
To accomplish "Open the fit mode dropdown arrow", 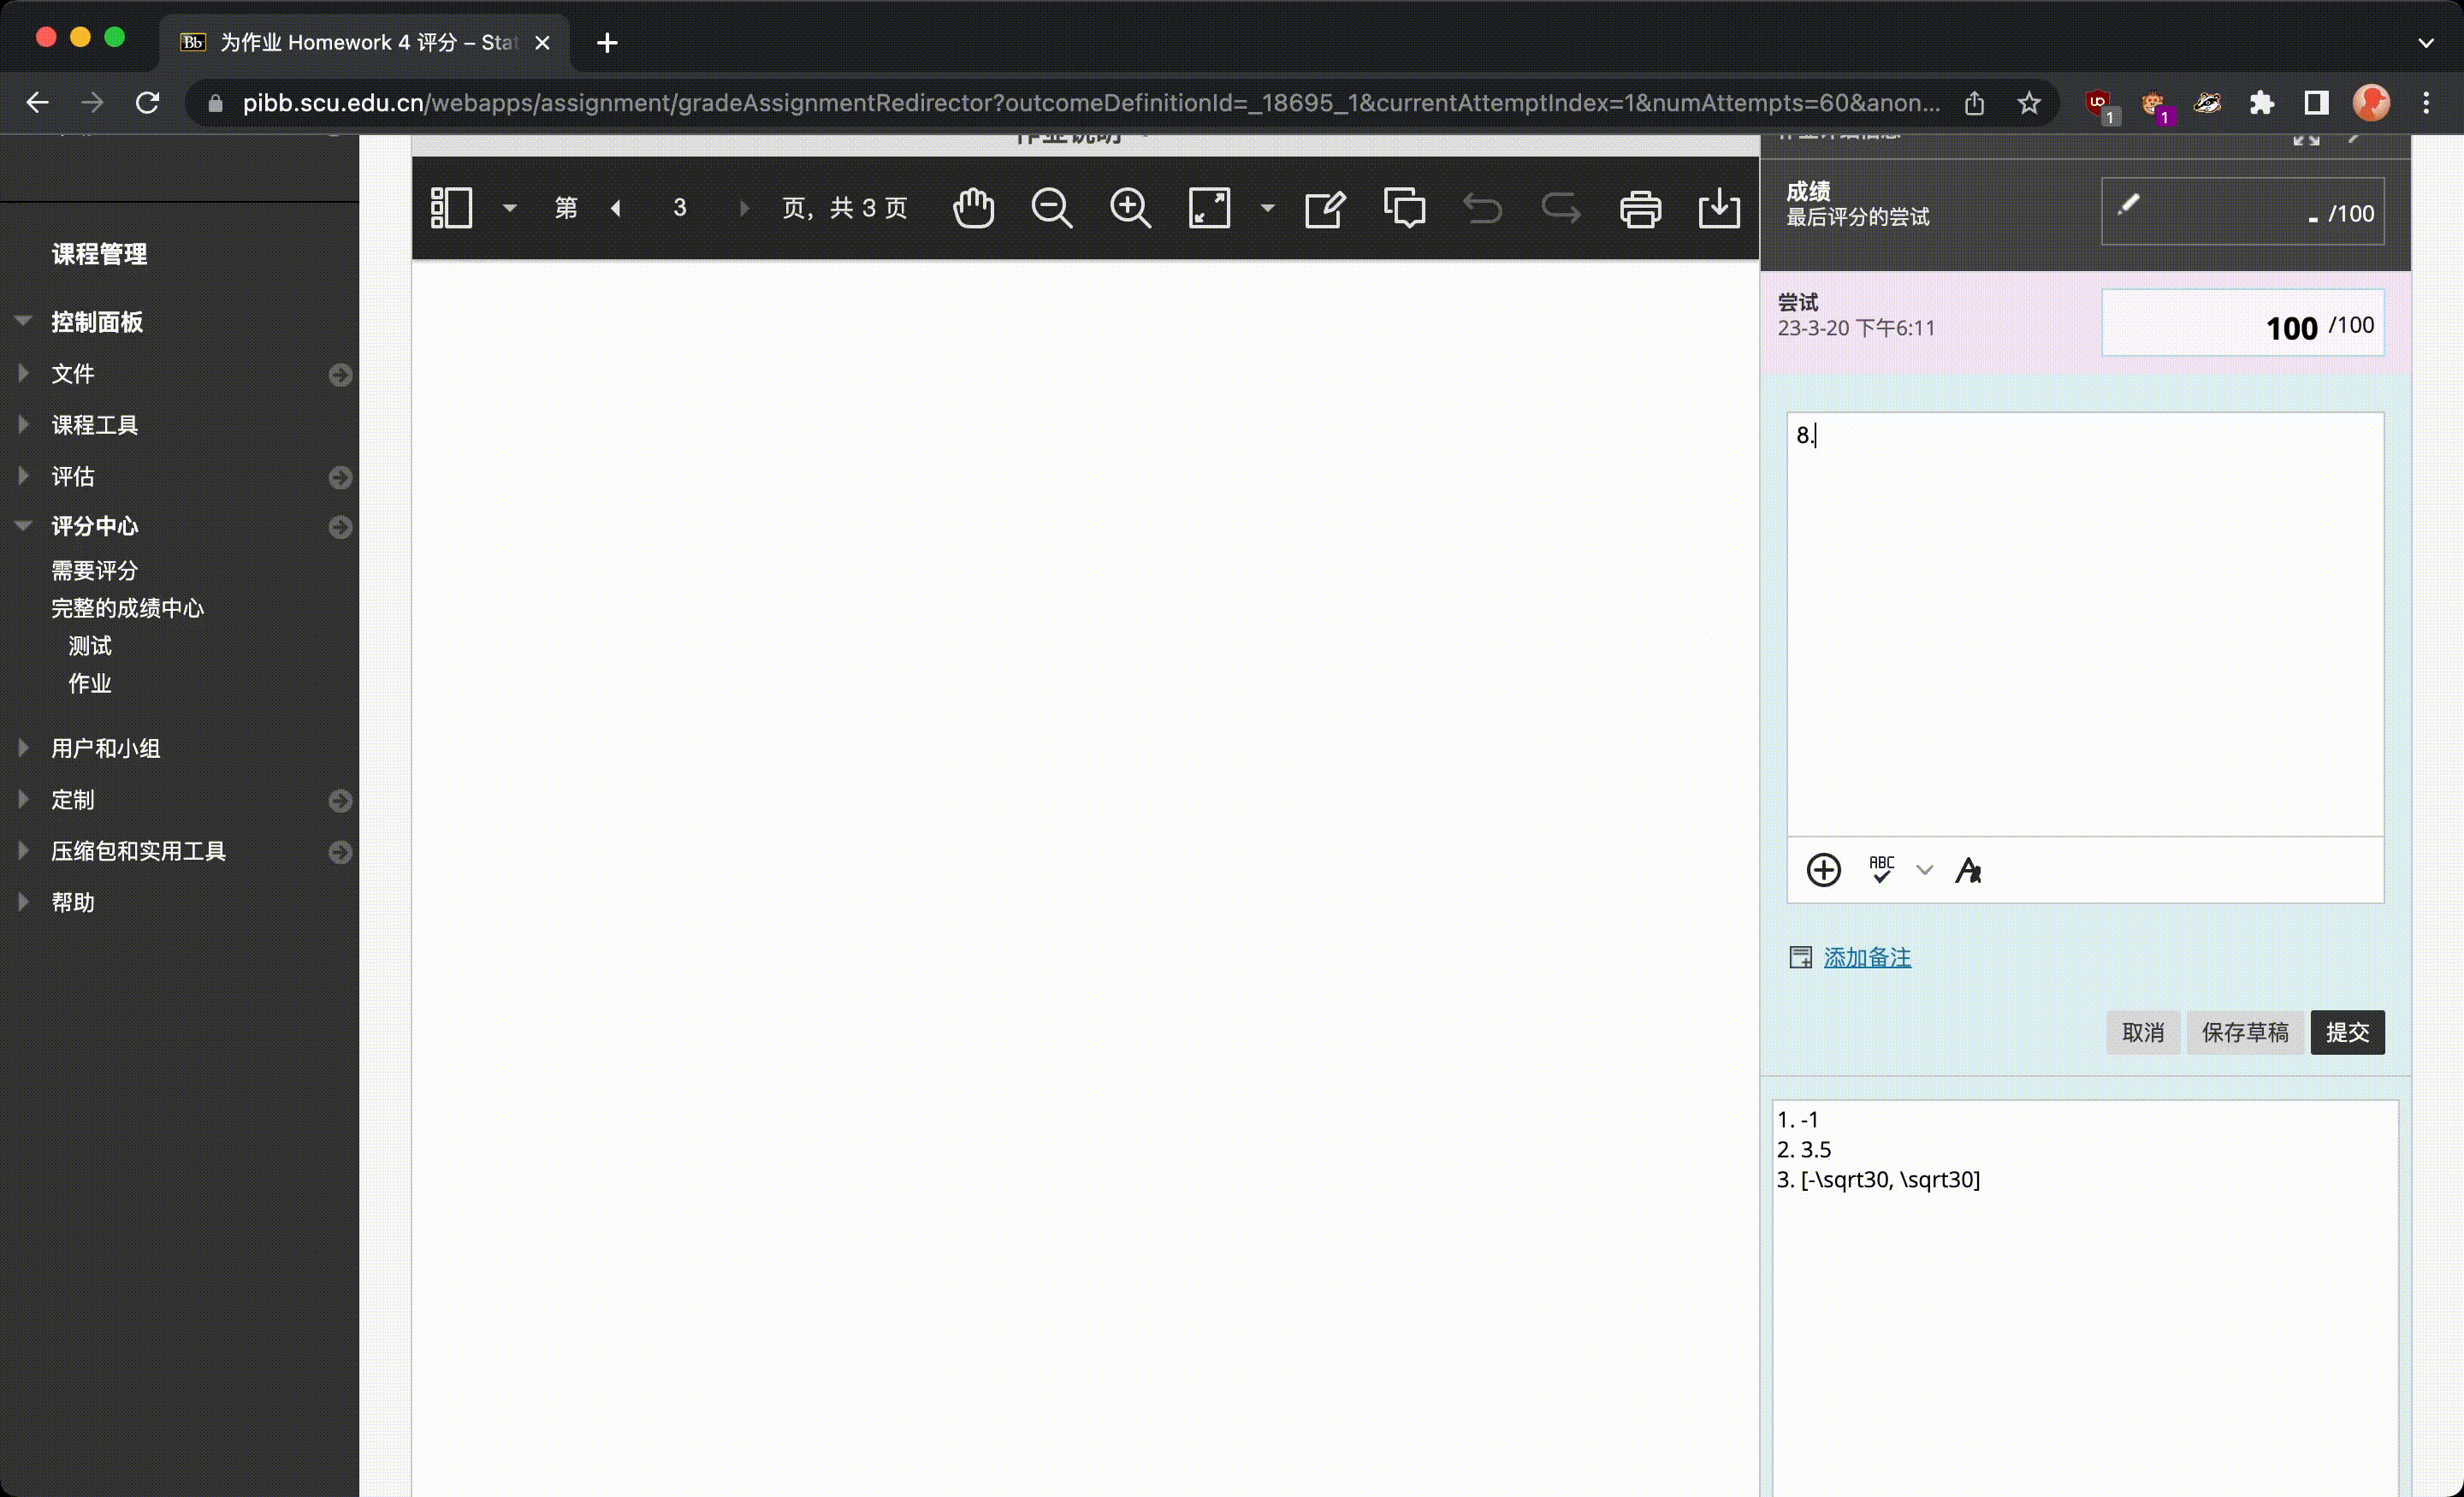I will click(x=1267, y=208).
